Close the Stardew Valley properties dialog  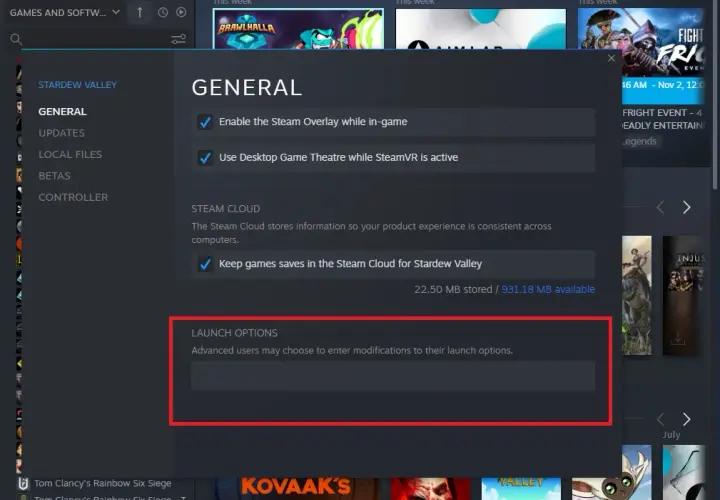(x=611, y=58)
